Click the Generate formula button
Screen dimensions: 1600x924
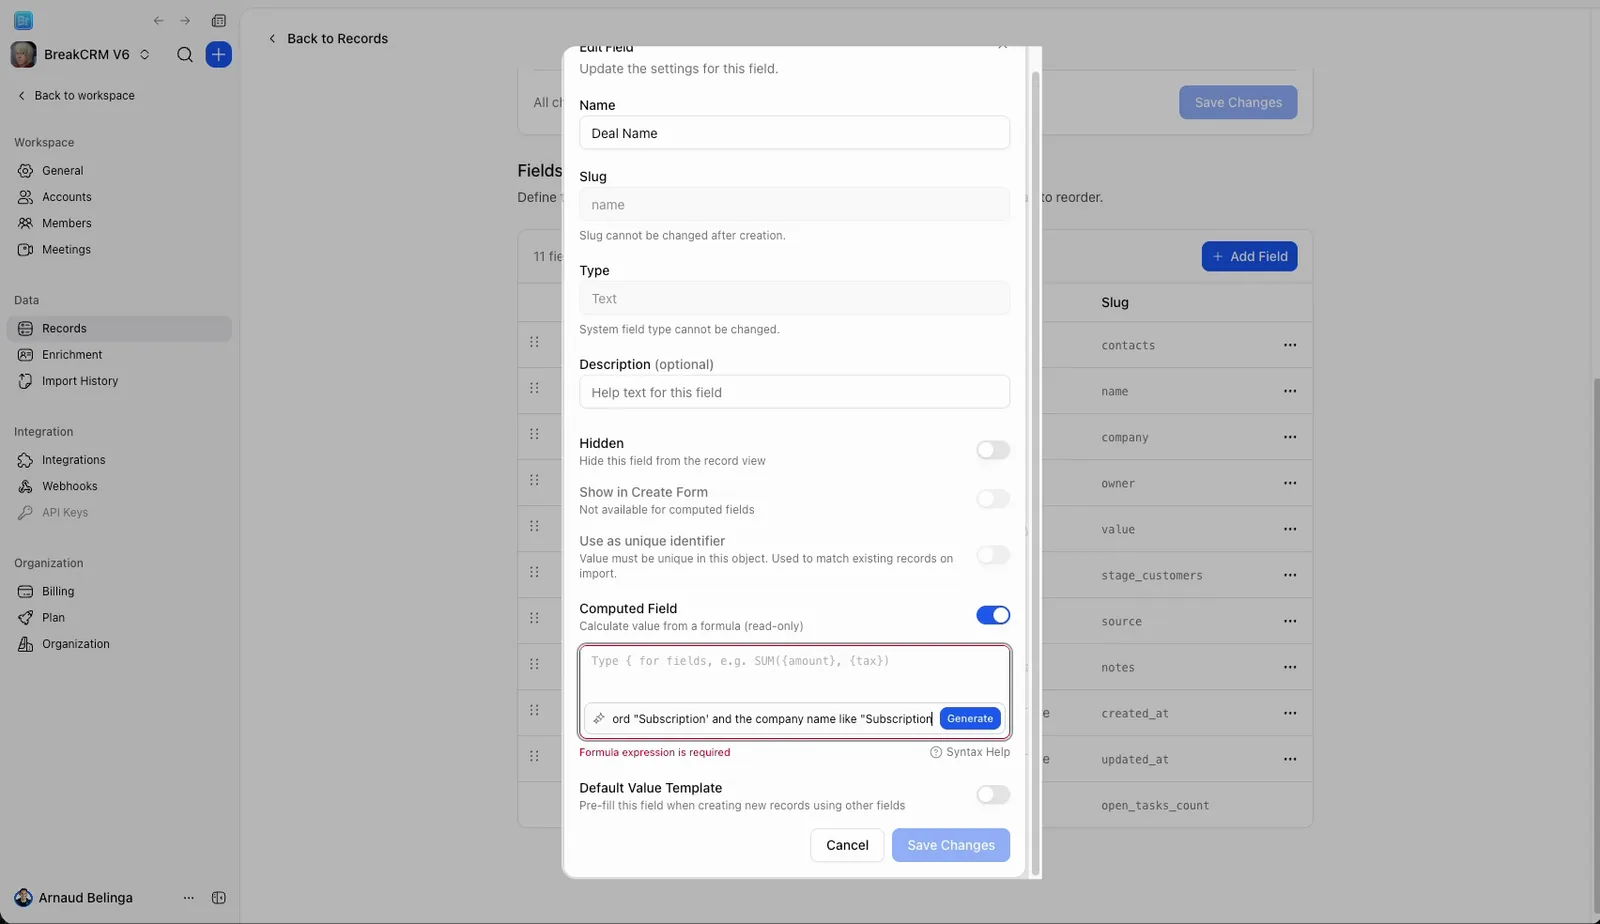[x=970, y=718]
